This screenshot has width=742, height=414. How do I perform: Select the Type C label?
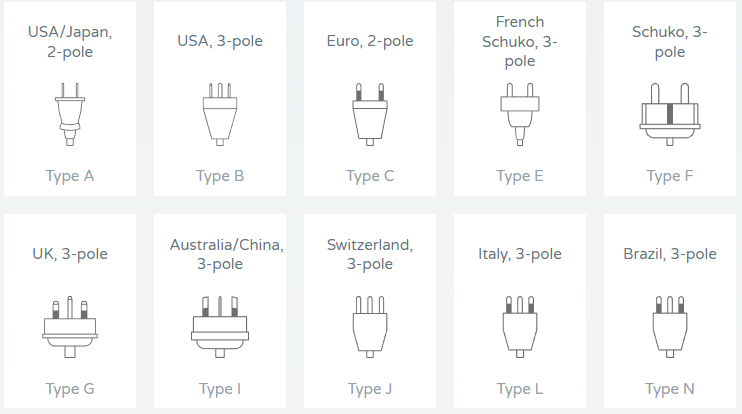(370, 177)
